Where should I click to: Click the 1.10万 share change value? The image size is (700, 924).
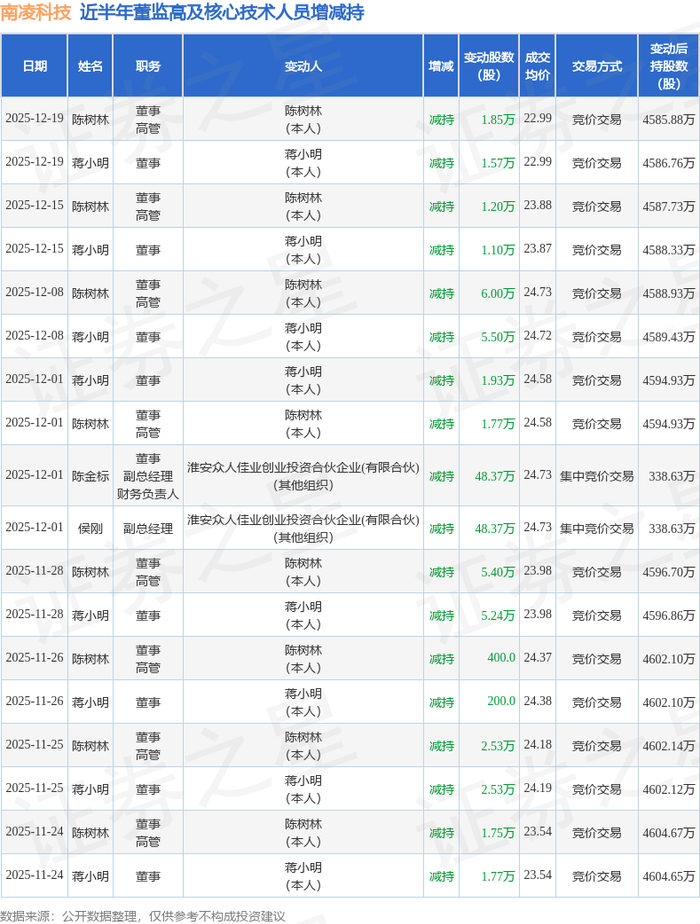click(x=498, y=250)
